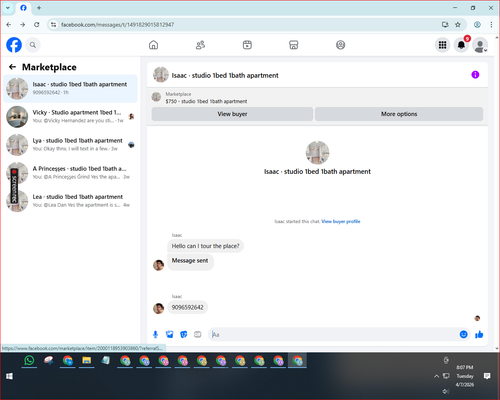
Task: Open Chrome three-dot menu
Action: coord(491,25)
